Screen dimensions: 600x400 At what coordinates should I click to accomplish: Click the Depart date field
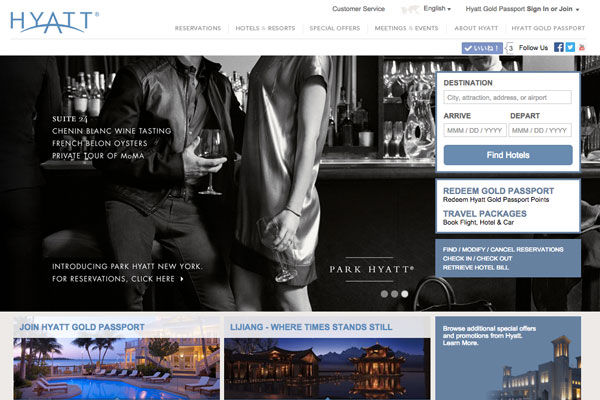tap(540, 130)
